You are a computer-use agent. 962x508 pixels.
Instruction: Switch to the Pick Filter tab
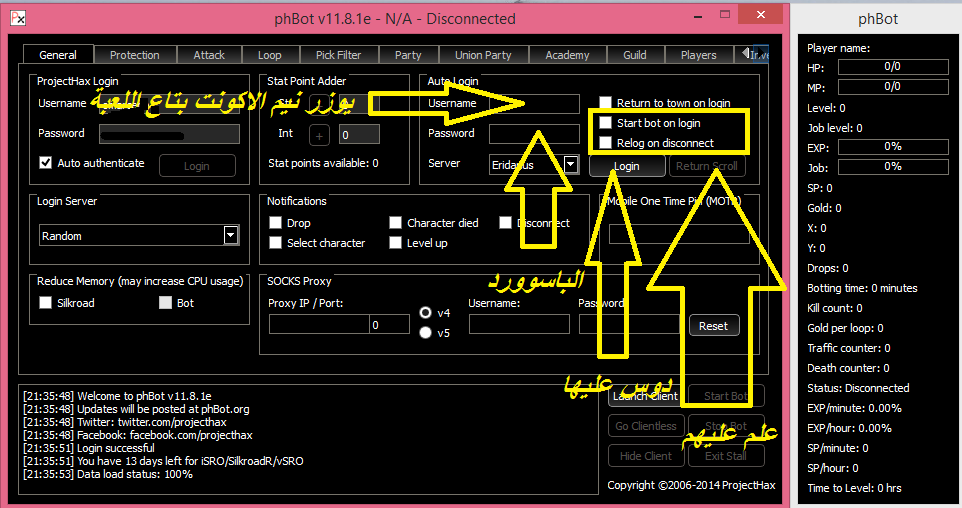click(x=338, y=55)
